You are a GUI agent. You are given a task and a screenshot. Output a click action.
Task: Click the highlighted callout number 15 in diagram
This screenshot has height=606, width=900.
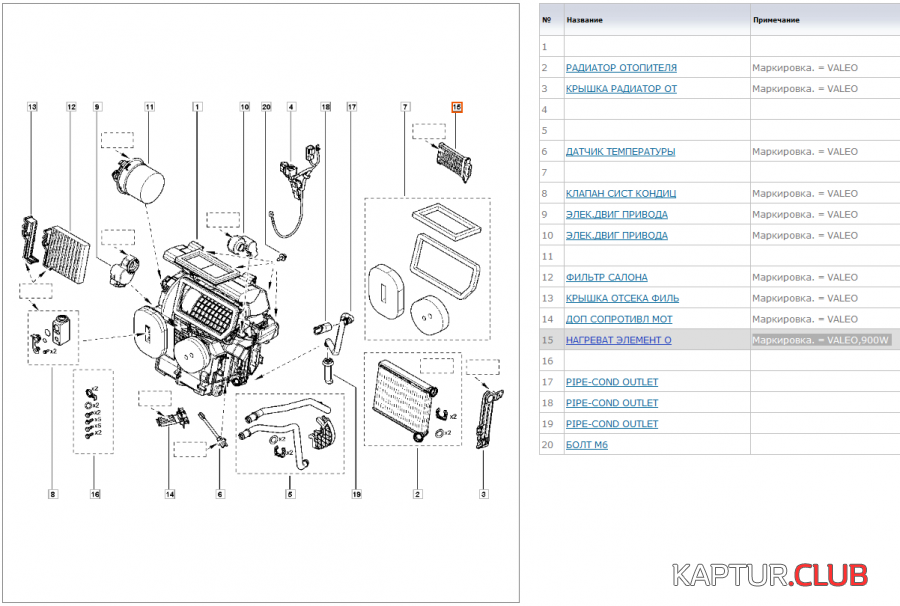(x=457, y=107)
